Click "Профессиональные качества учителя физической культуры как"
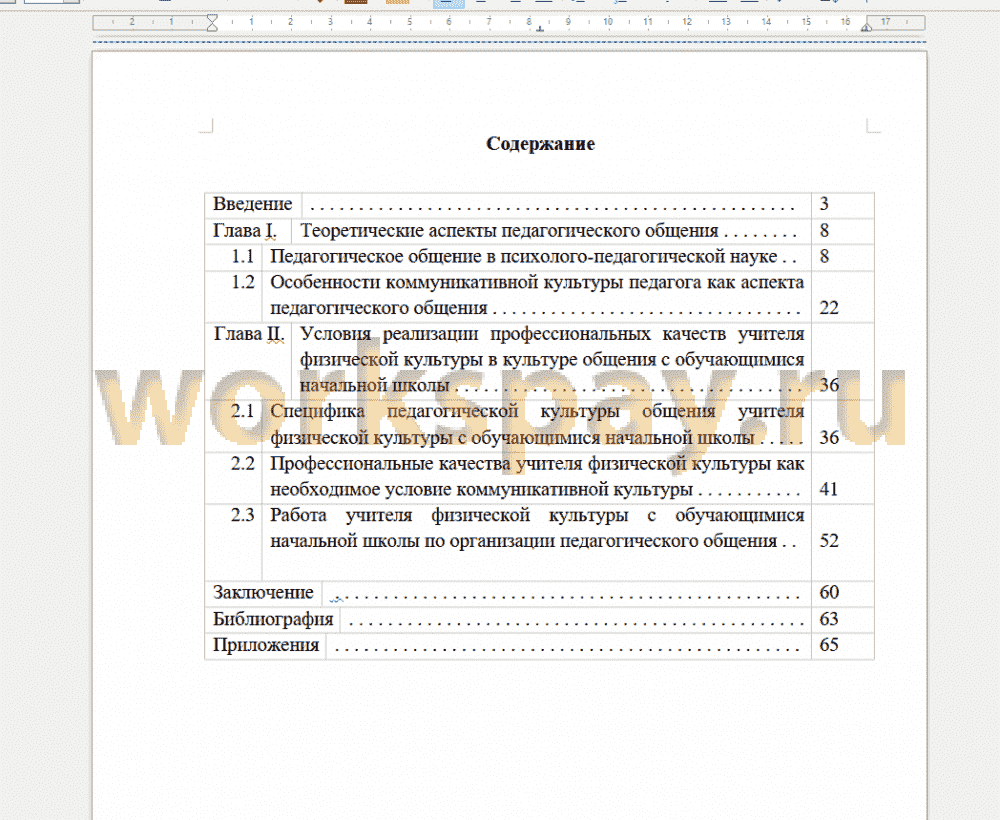Image resolution: width=1000 pixels, height=820 pixels. click(x=537, y=464)
